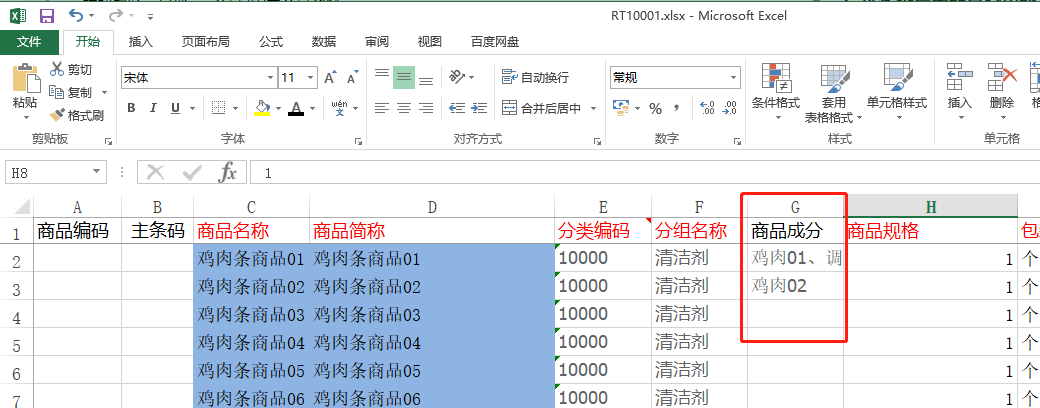Click the Cut (剪切) scissors icon

point(58,69)
